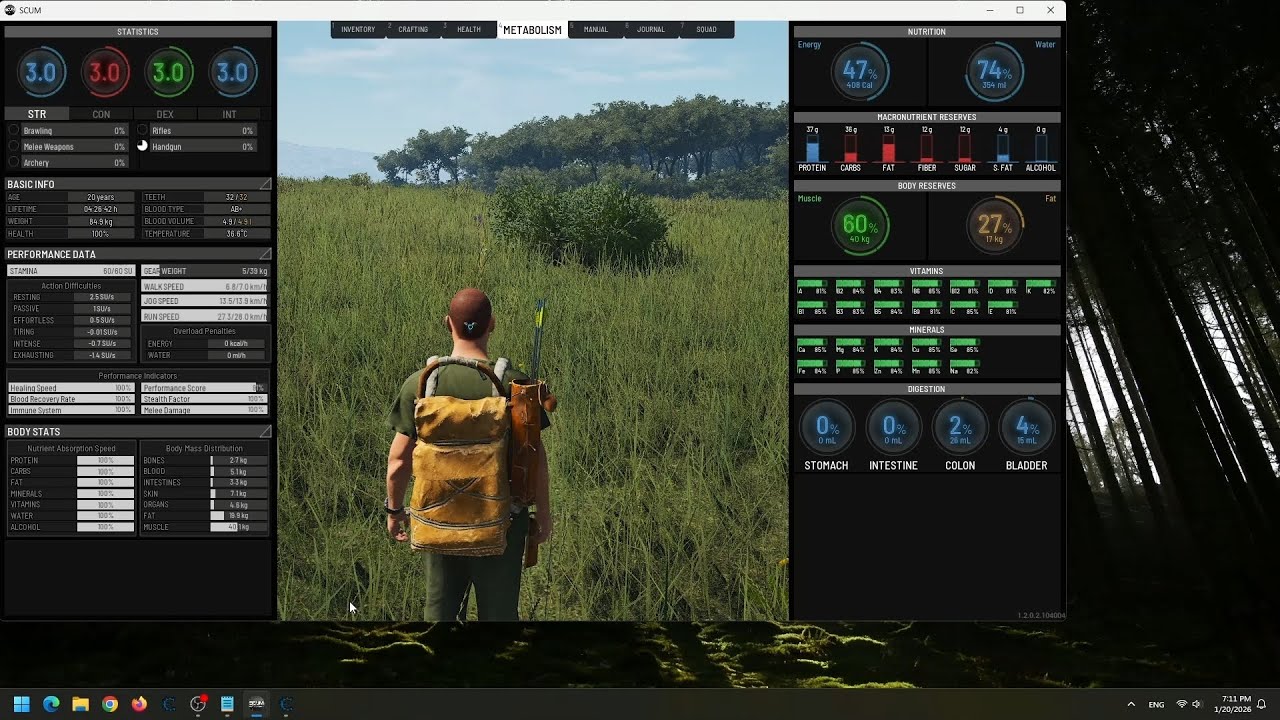Viewport: 1280px width, 720px height.
Task: Click the Melee Weapons skill level circle
Action: point(14,146)
